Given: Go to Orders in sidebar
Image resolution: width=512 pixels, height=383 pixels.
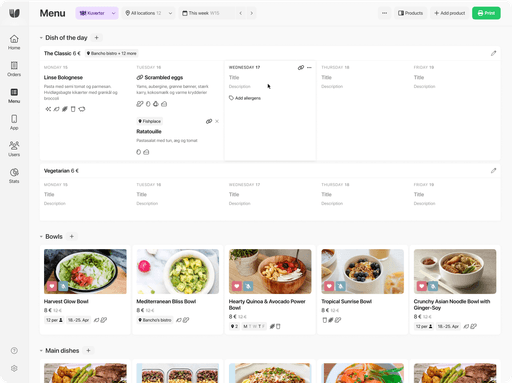Looking at the screenshot, I should point(14,69).
